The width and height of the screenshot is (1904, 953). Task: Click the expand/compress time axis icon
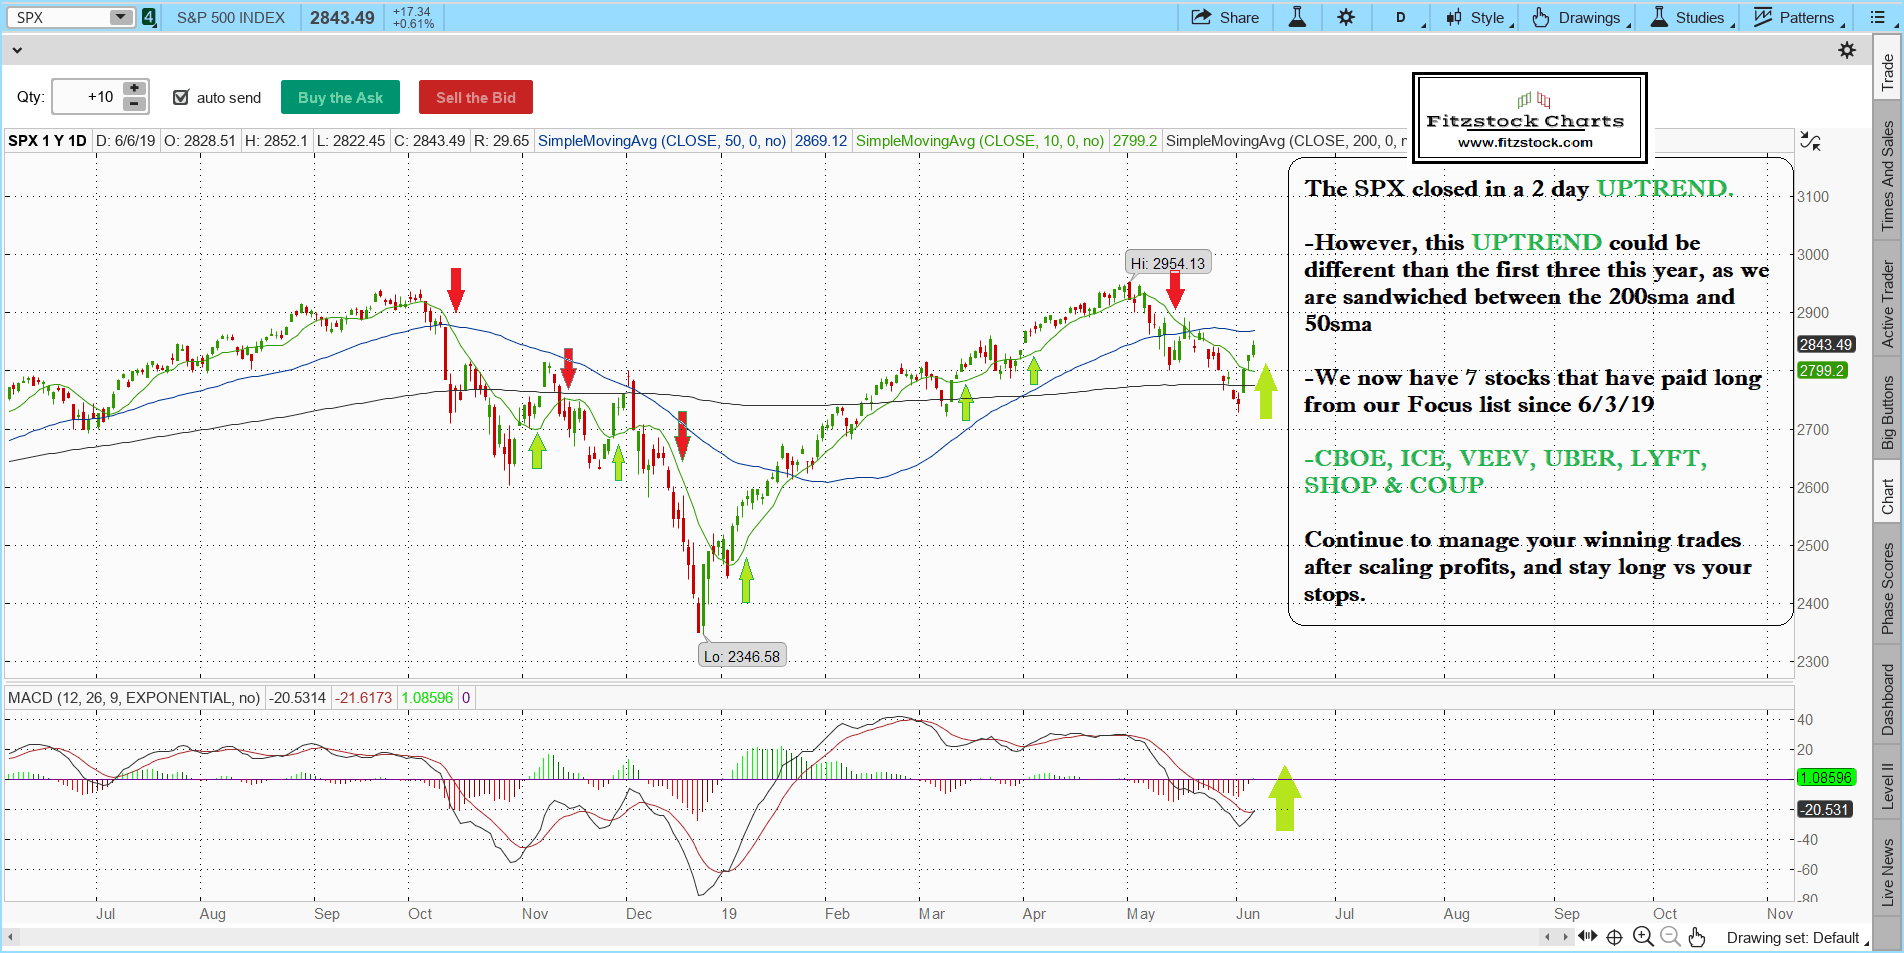pos(1587,937)
